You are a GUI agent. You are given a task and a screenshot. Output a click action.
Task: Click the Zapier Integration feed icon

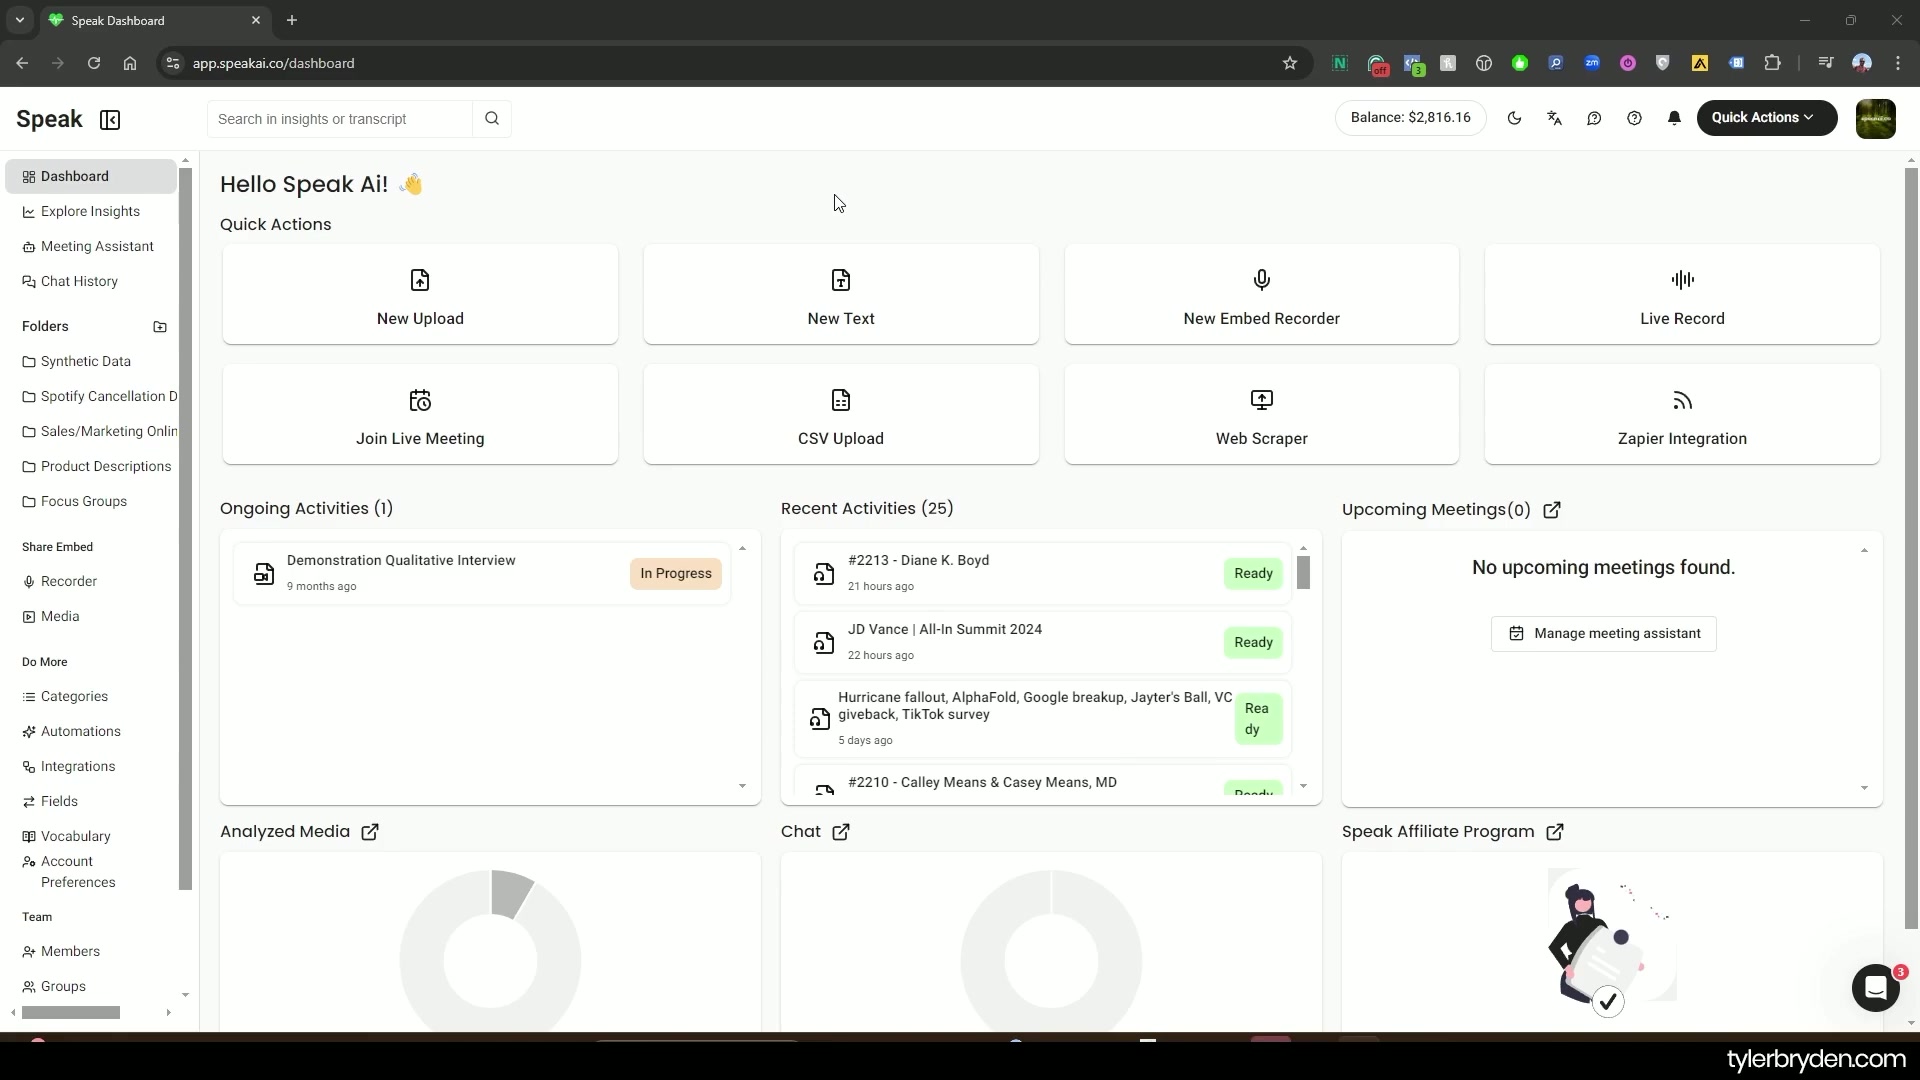(x=1682, y=400)
